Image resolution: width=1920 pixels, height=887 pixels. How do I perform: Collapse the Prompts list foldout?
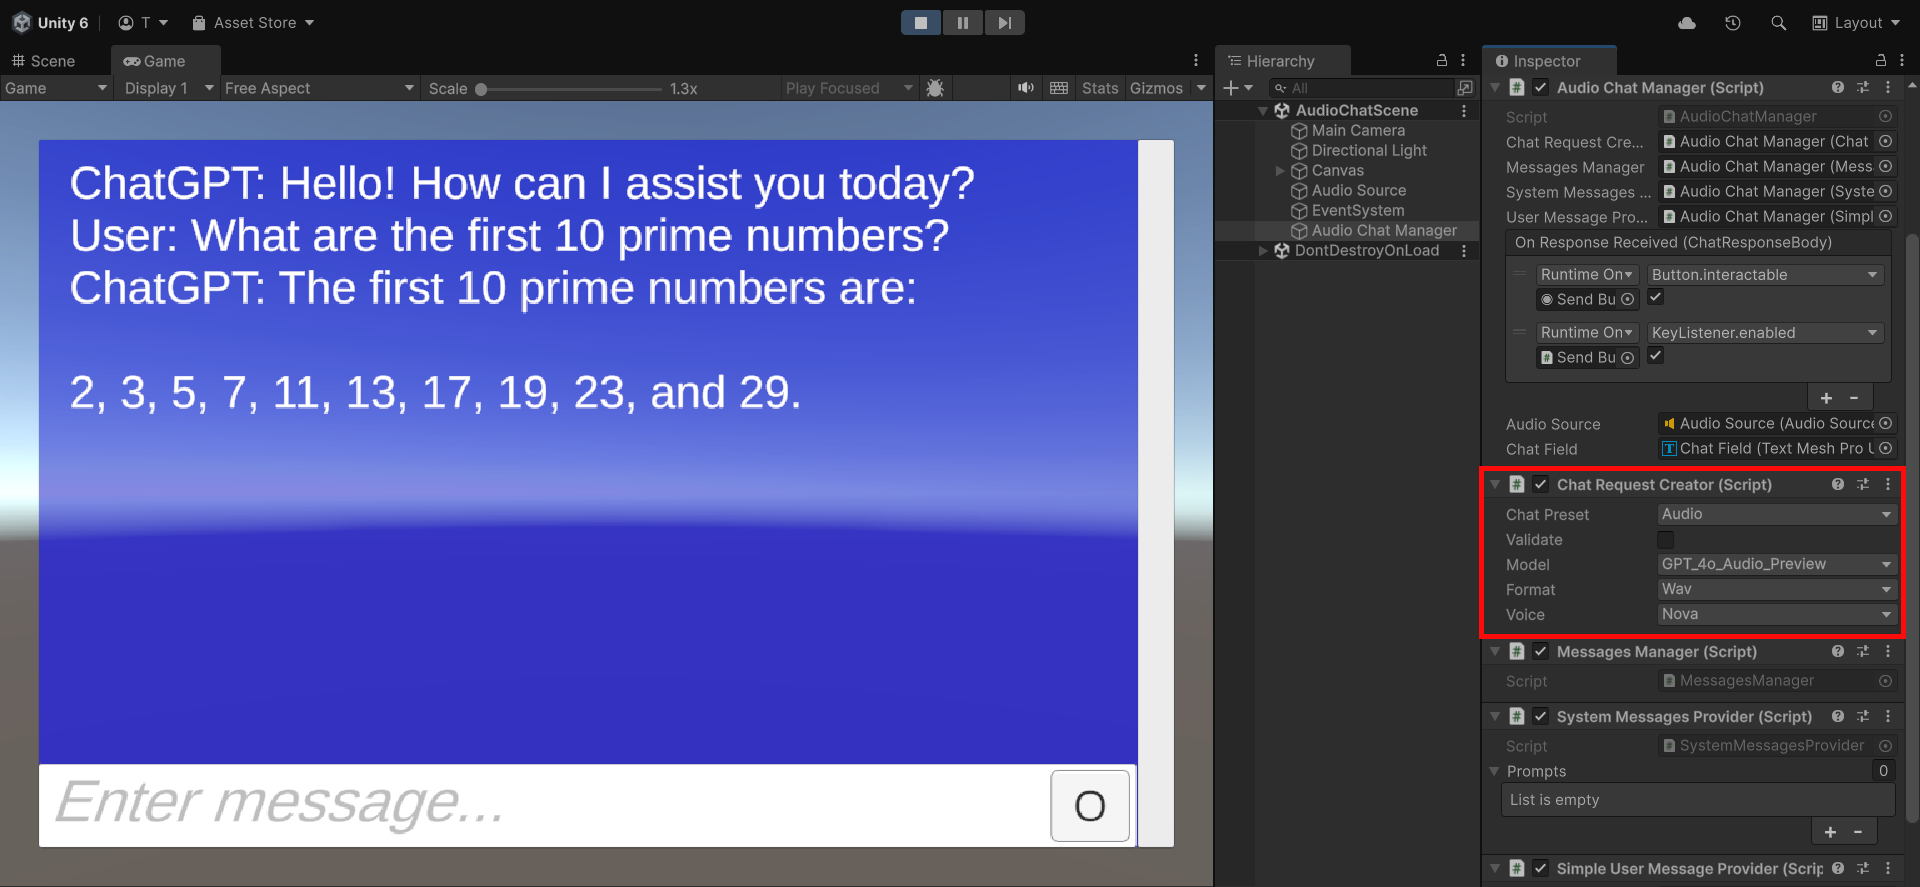click(x=1495, y=772)
